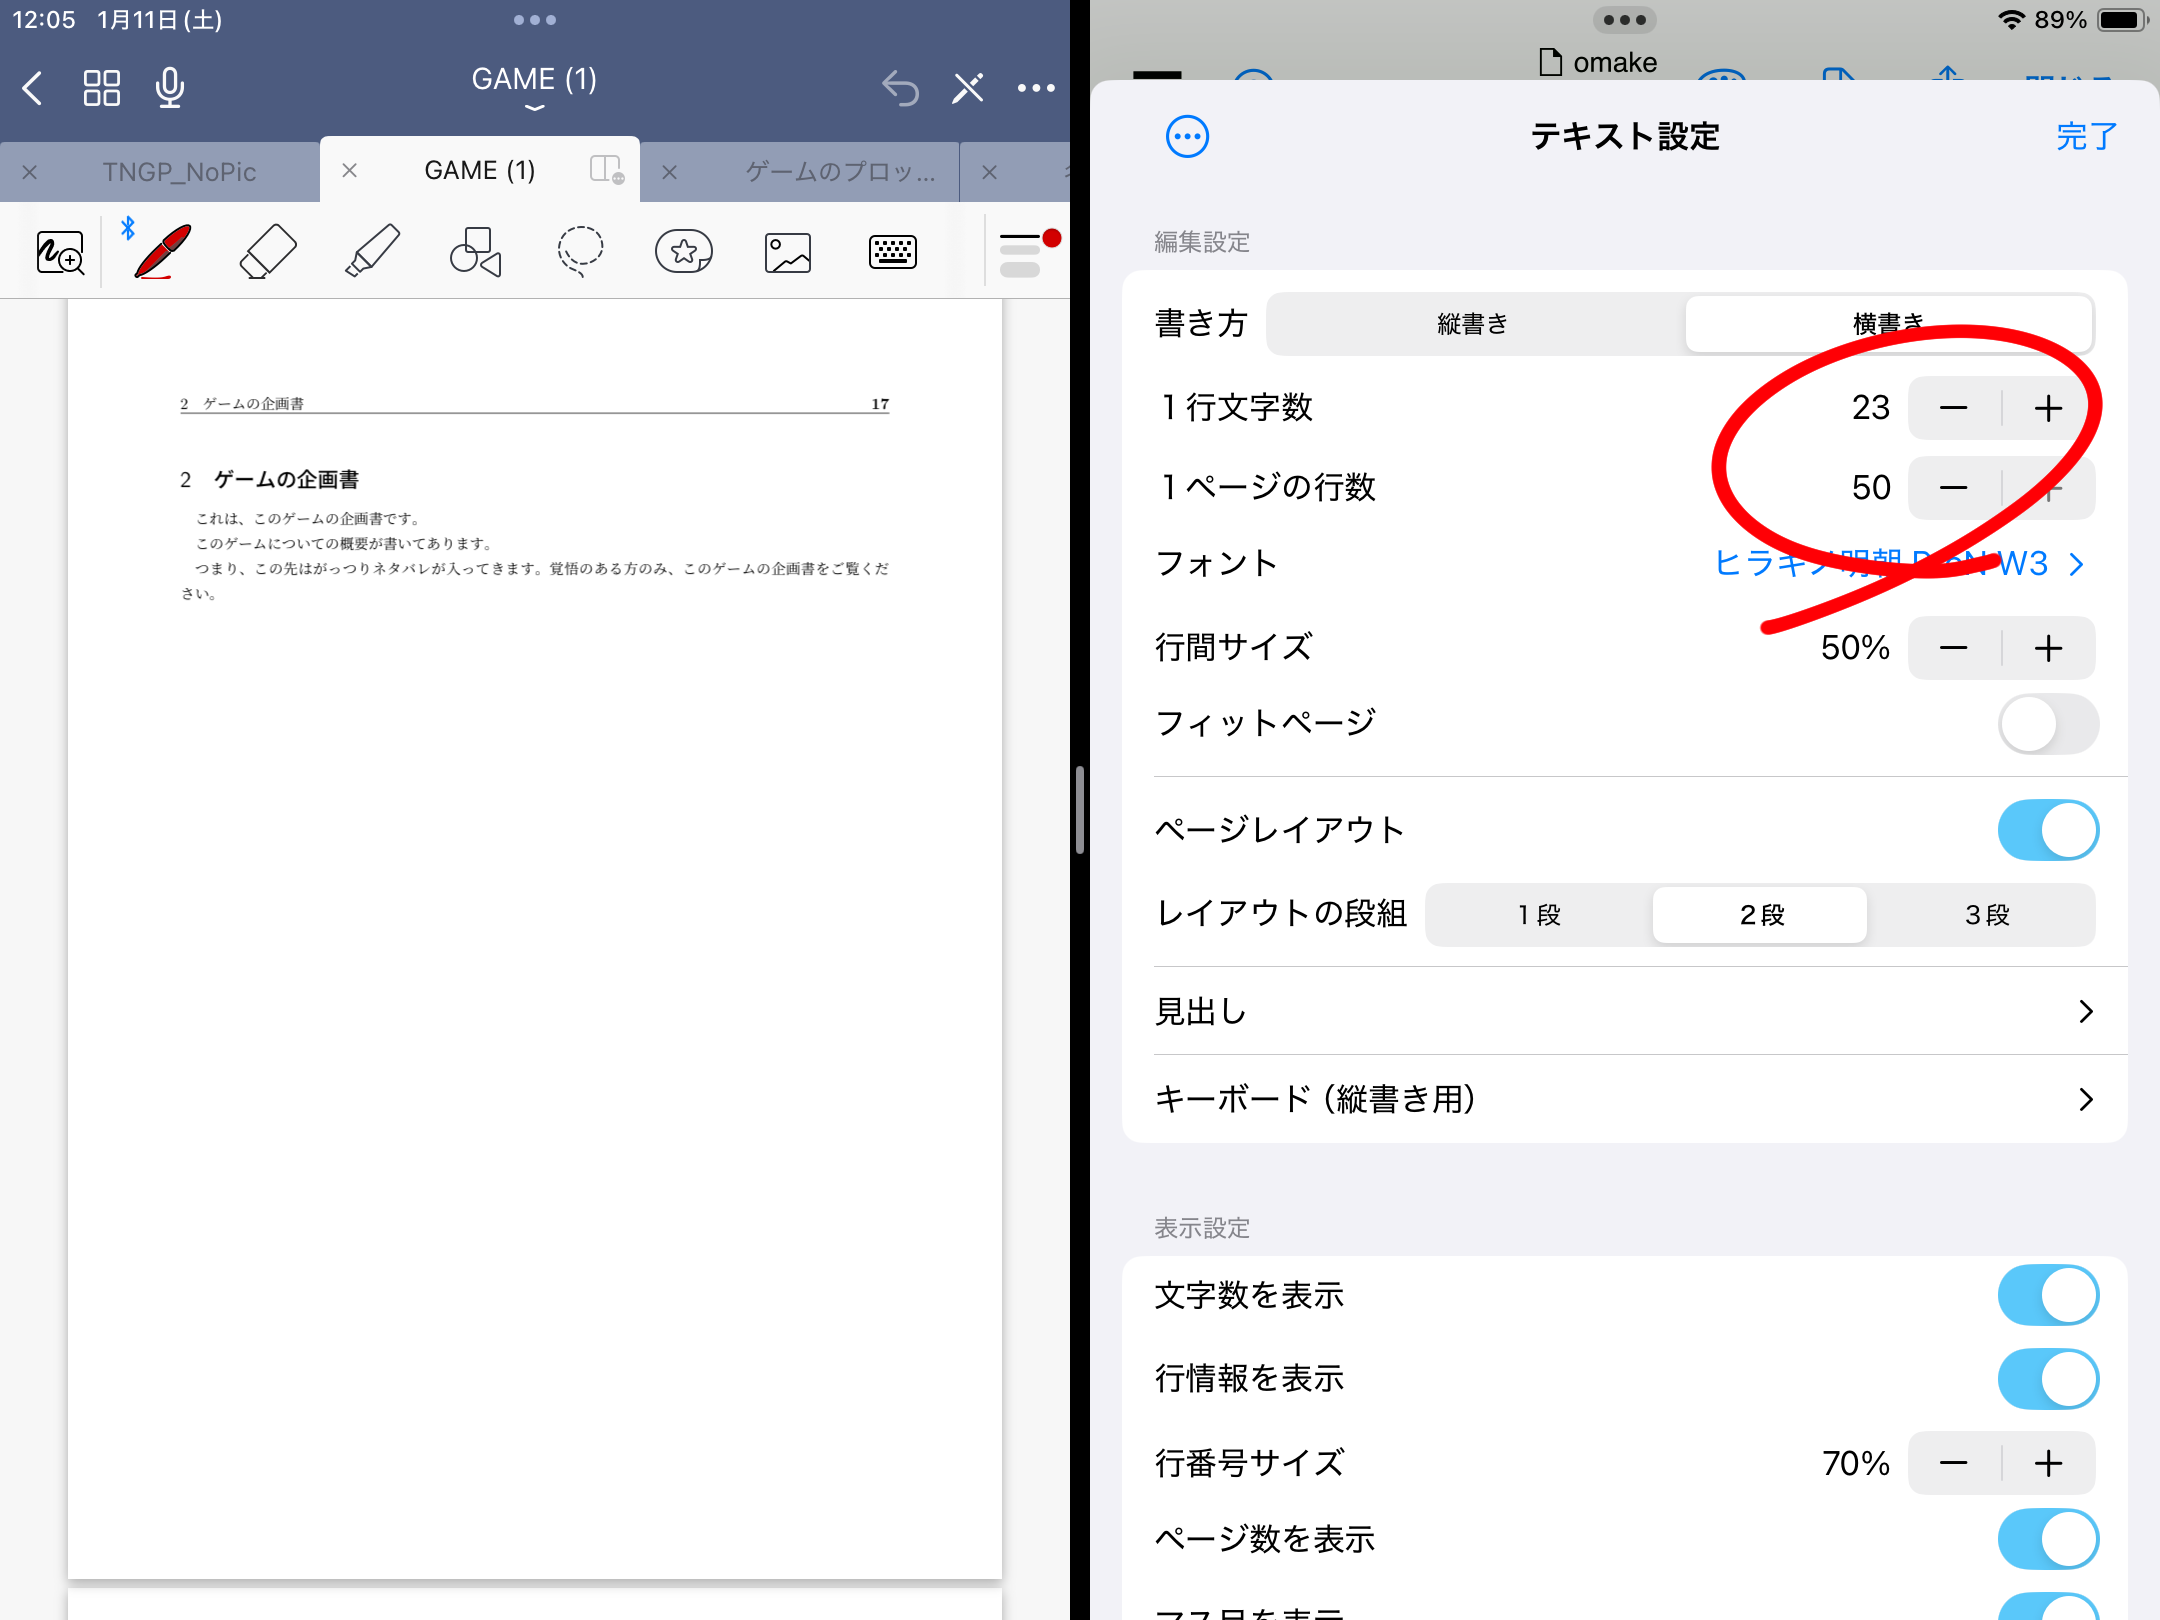Viewport: 2160px width, 1620px height.
Task: Turn off 文字数を表示 switch
Action: [x=2047, y=1296]
